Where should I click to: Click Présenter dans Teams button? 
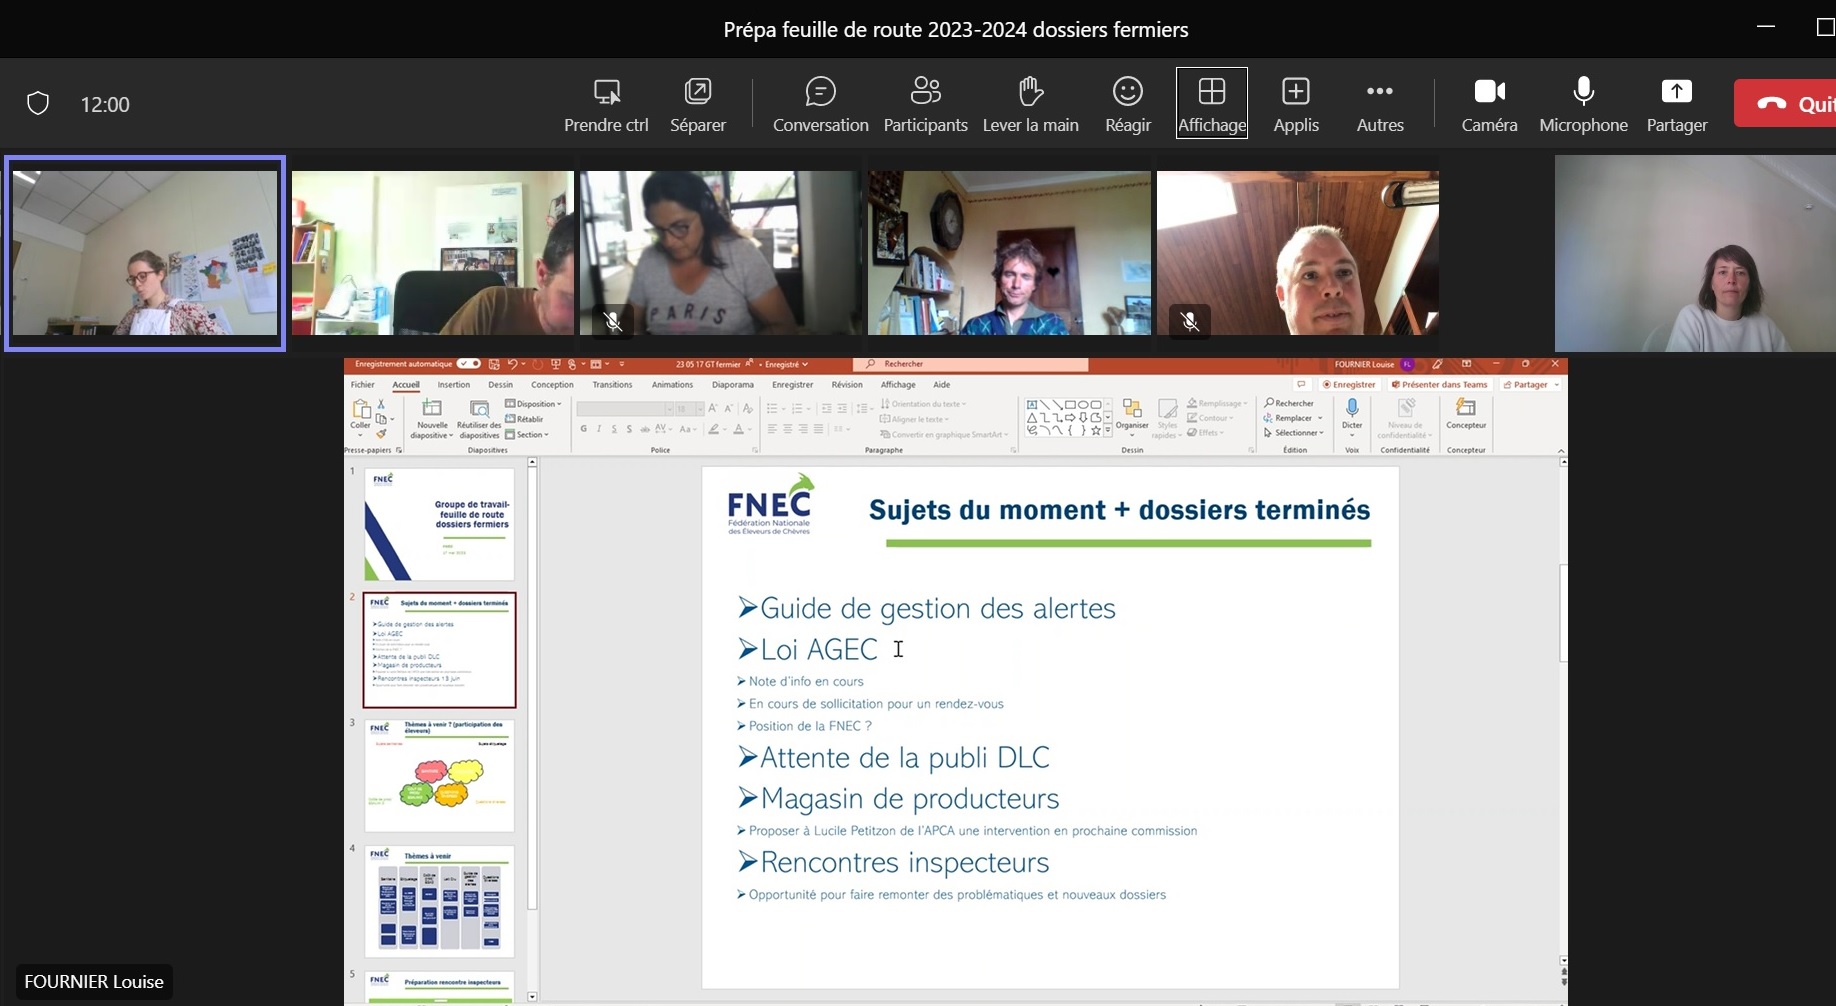coord(1439,385)
